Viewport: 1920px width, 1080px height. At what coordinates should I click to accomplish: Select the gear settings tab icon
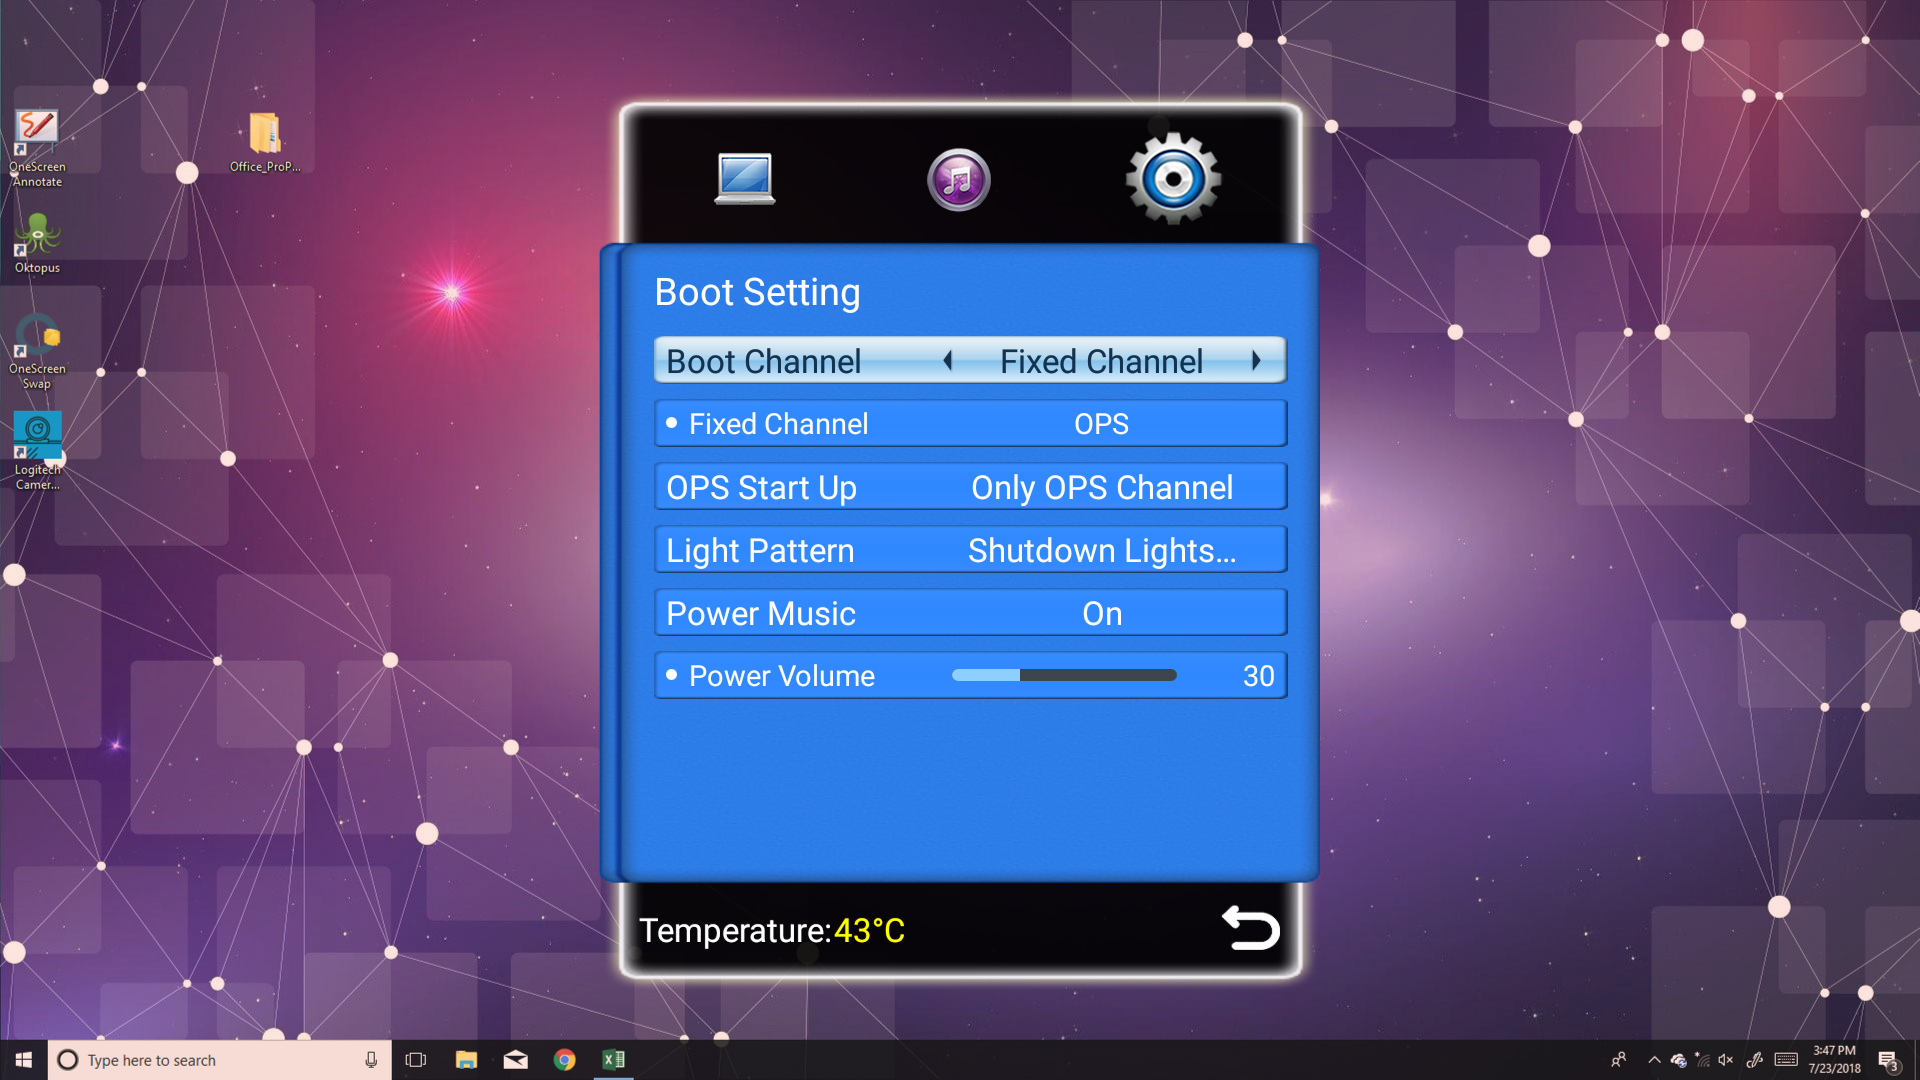point(1173,179)
